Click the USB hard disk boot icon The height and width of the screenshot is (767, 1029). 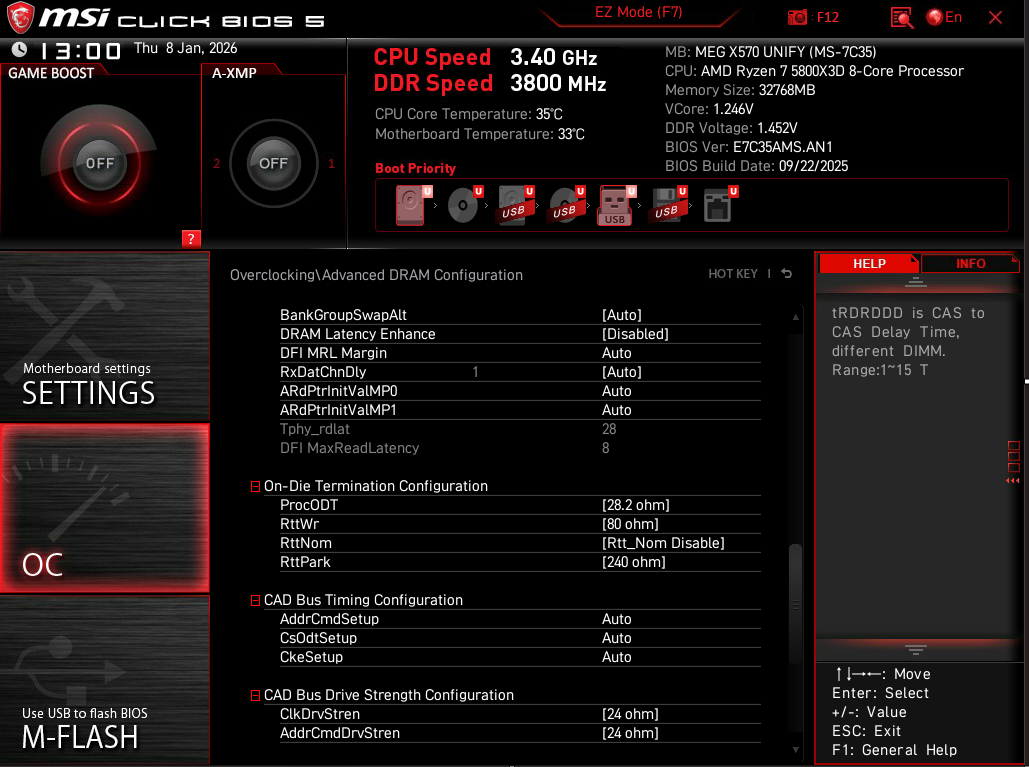pos(515,205)
